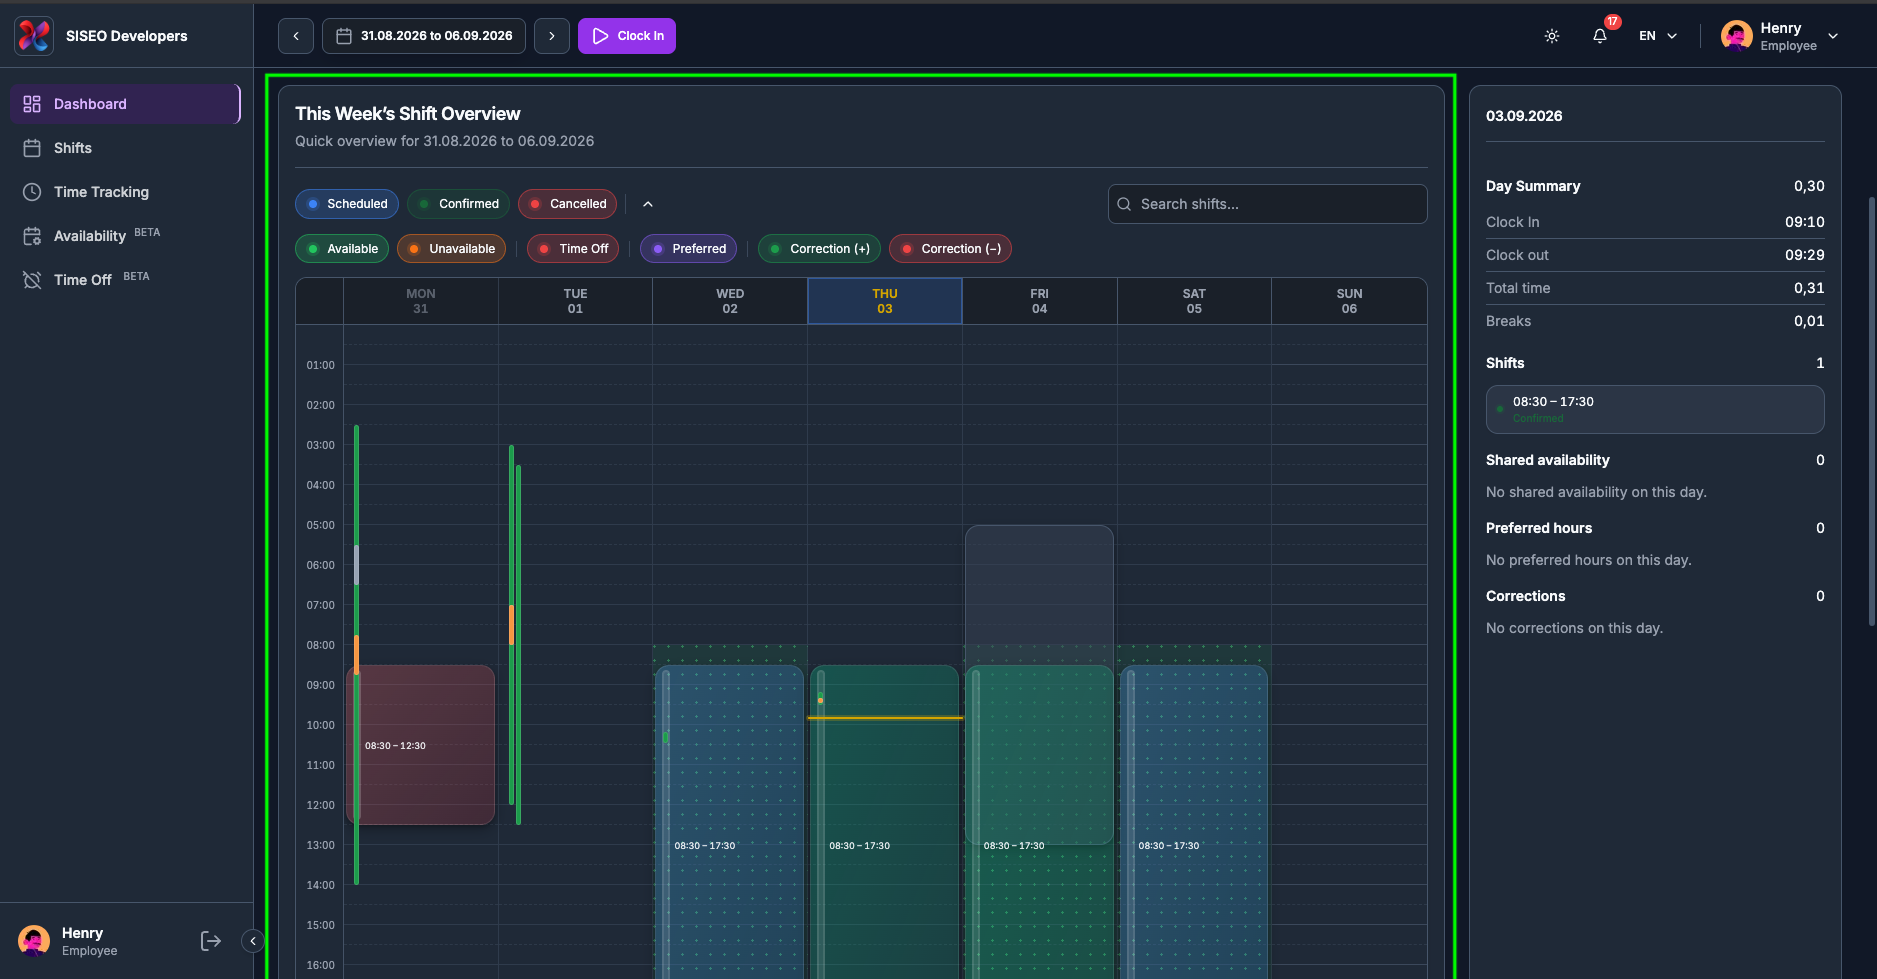Click the 03.09.2026 date heading

point(1524,116)
